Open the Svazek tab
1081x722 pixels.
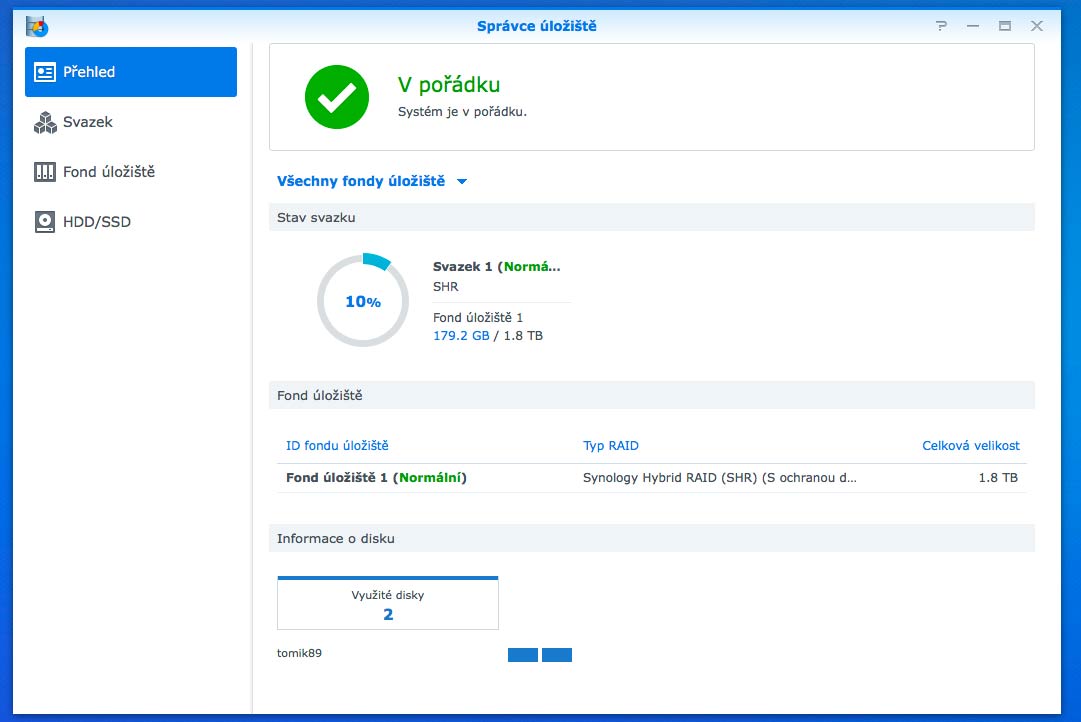(88, 122)
